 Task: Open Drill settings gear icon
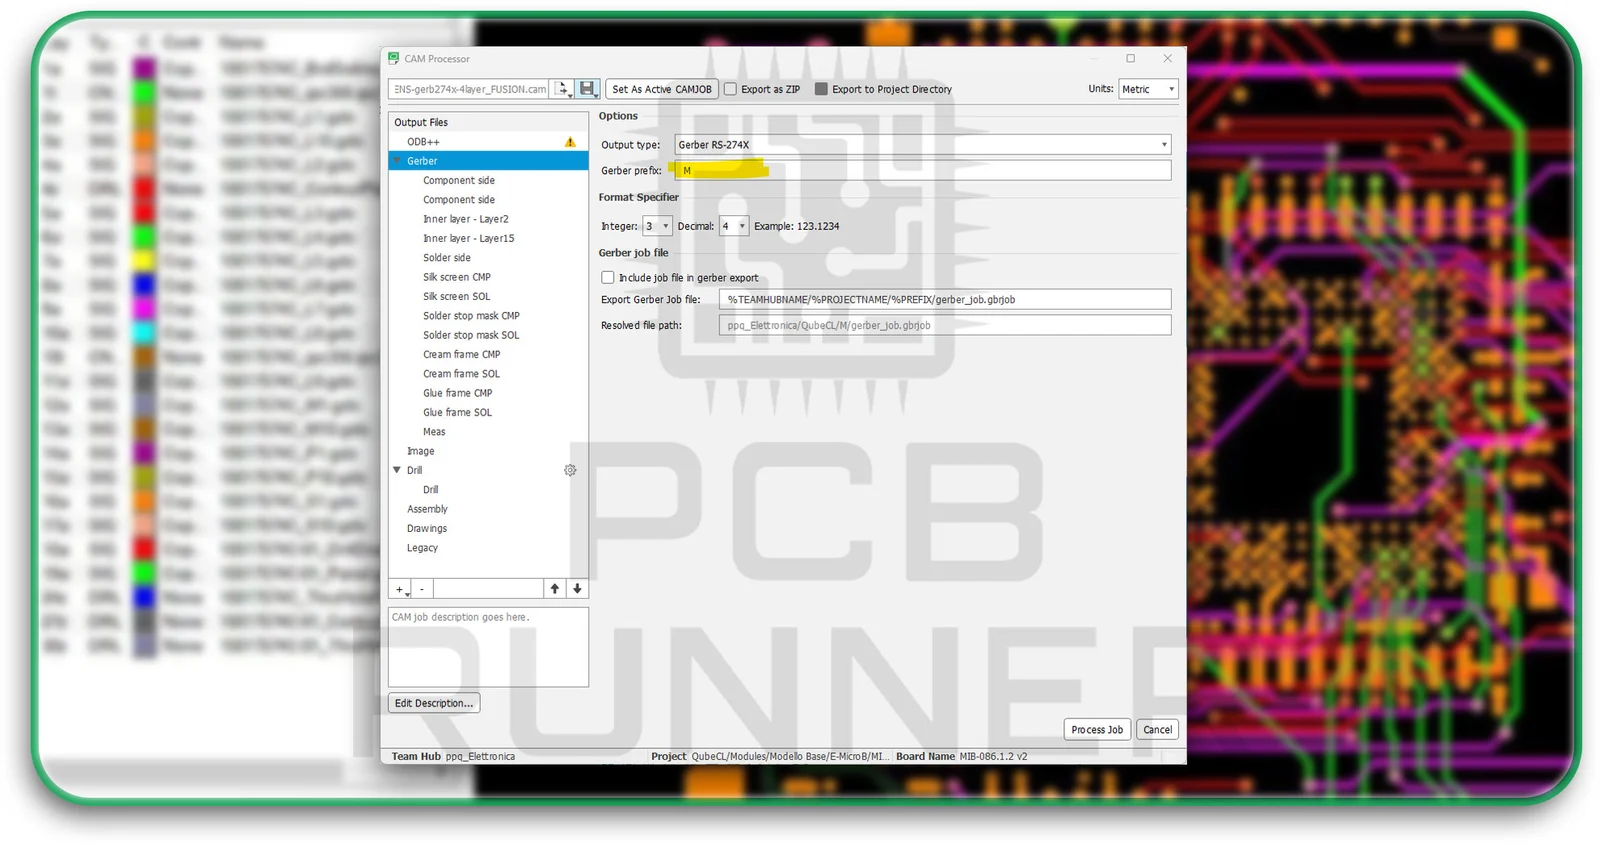tap(570, 470)
